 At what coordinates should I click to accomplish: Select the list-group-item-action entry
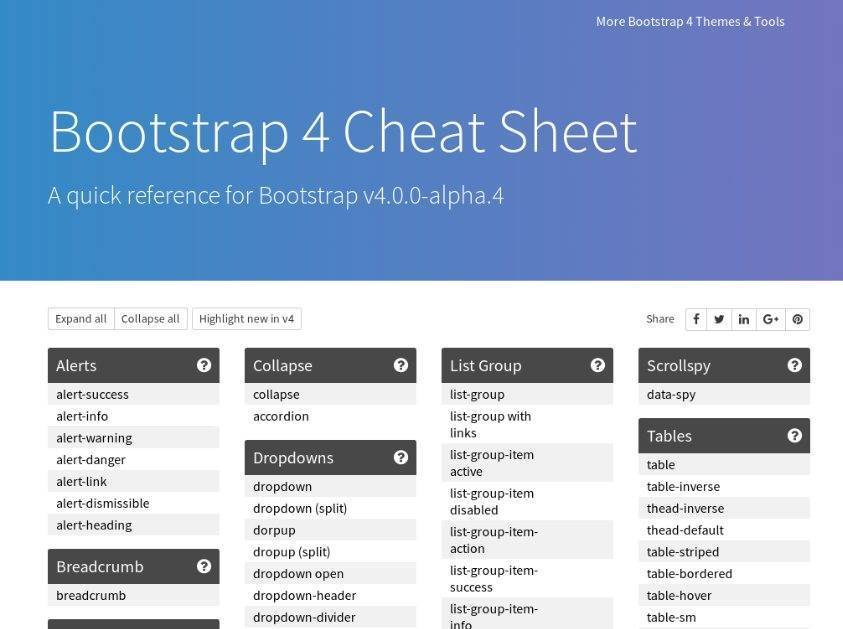click(527, 540)
